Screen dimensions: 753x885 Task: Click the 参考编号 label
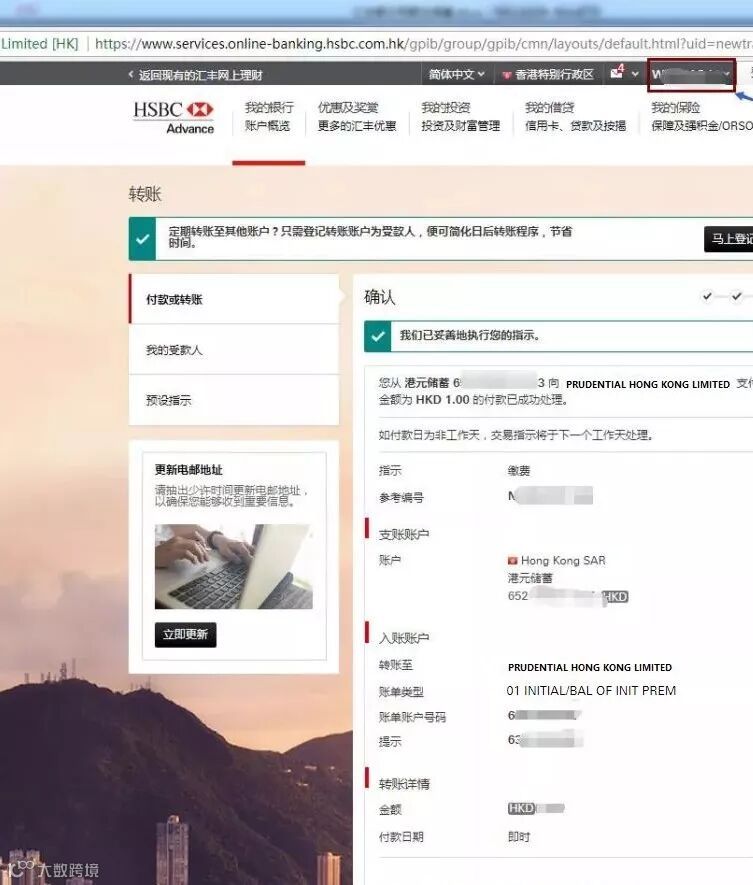(401, 497)
